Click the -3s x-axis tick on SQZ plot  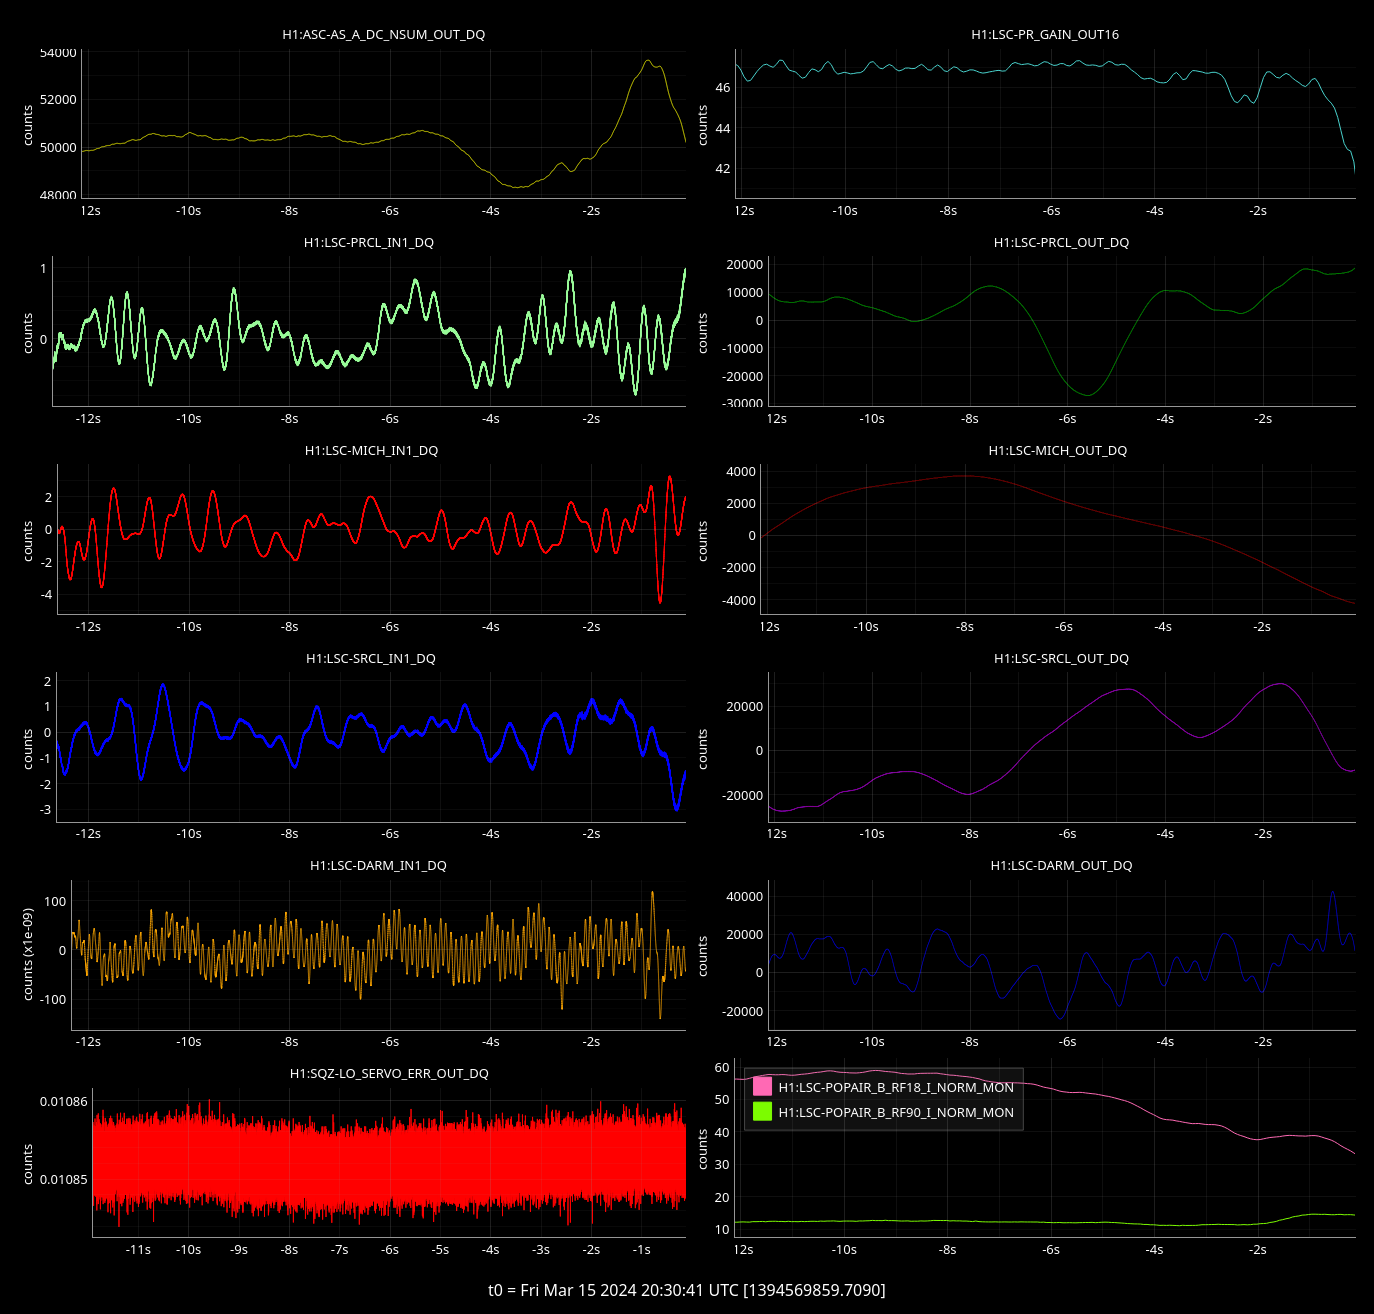541,1249
